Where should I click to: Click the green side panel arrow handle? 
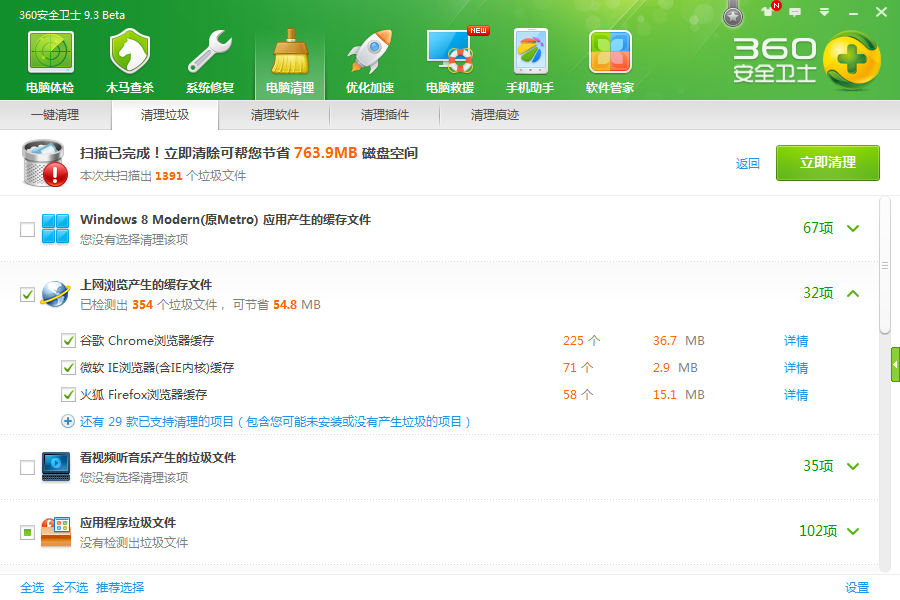pyautogui.click(x=895, y=364)
